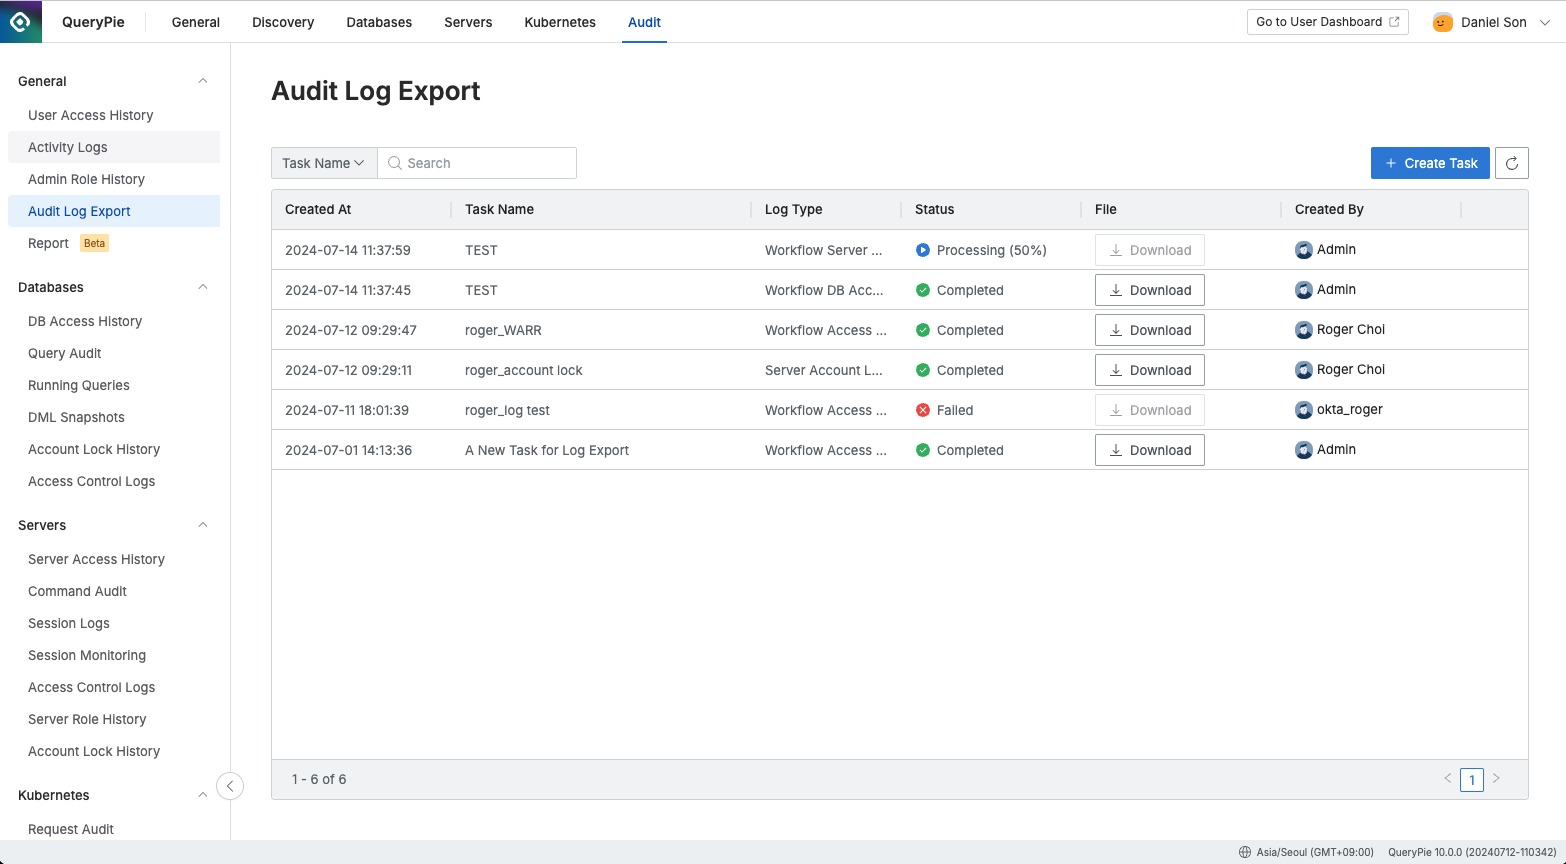Collapse the Kubernetes section chevron
Viewport: 1566px width, 864px height.
pos(202,795)
